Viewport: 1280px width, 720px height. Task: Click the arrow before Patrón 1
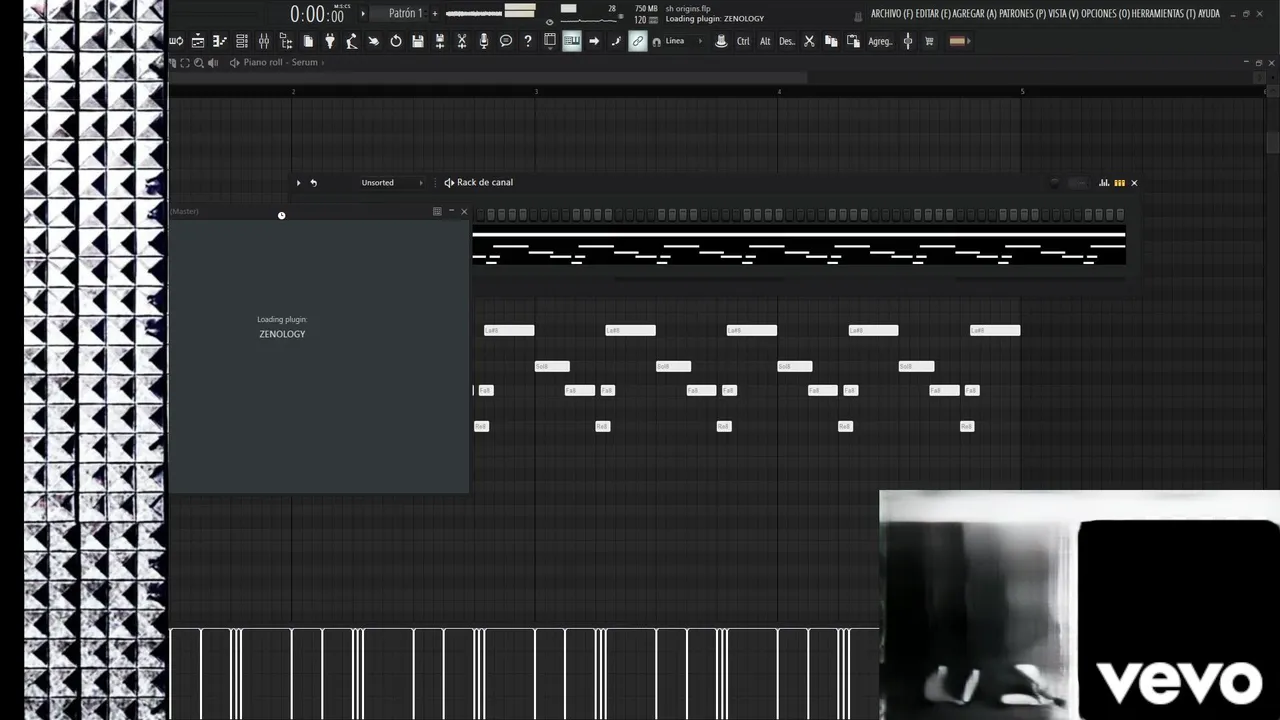coord(363,14)
